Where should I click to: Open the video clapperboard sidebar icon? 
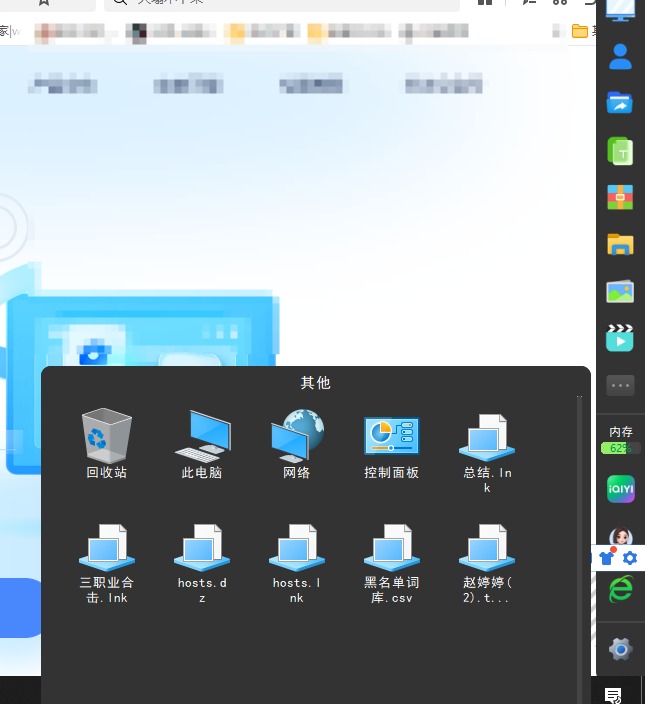click(620, 338)
